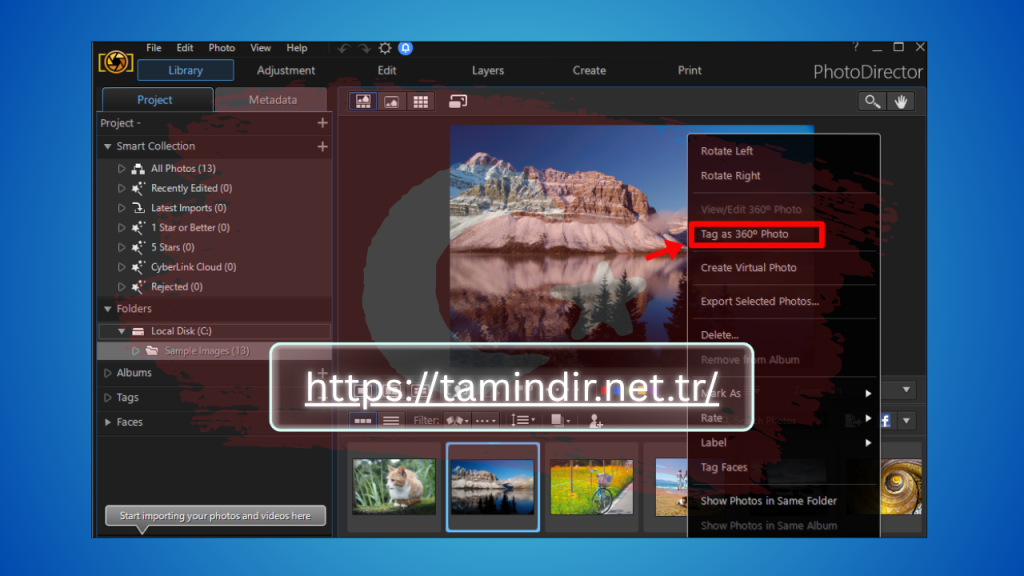Open notifications with the blue bell icon
Image resolution: width=1024 pixels, height=576 pixels.
coord(406,48)
